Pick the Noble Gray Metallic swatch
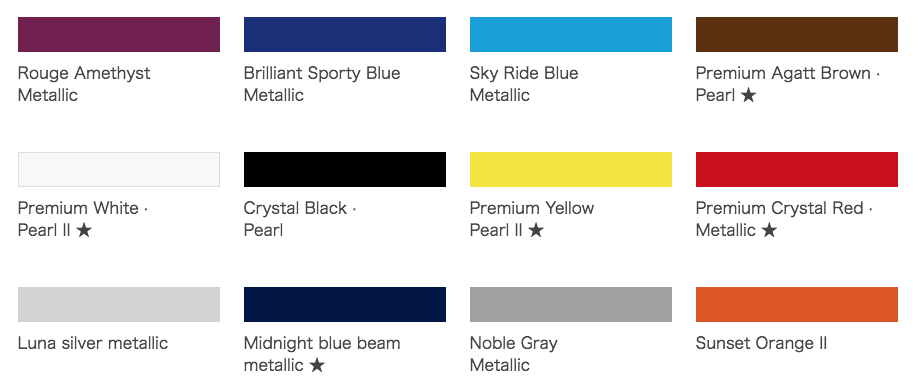Screen dimensions: 920x391 click(x=571, y=305)
